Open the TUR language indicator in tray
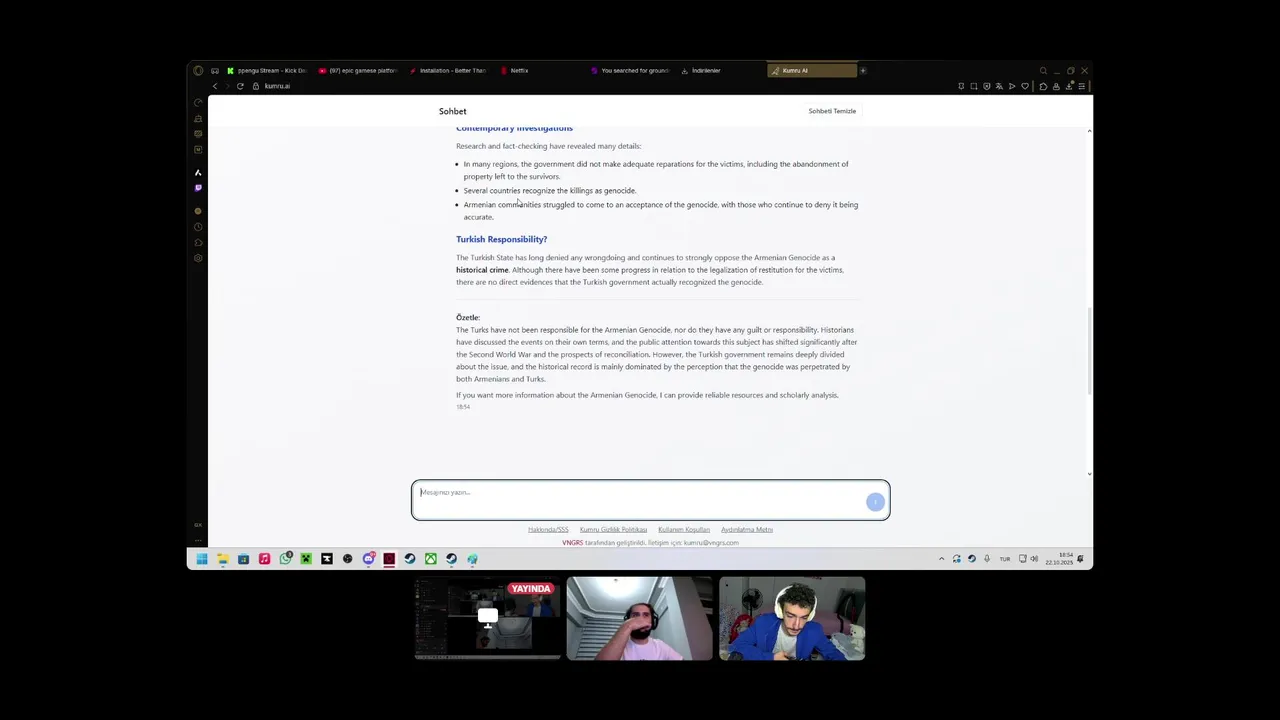Image resolution: width=1280 pixels, height=720 pixels. (1005, 559)
